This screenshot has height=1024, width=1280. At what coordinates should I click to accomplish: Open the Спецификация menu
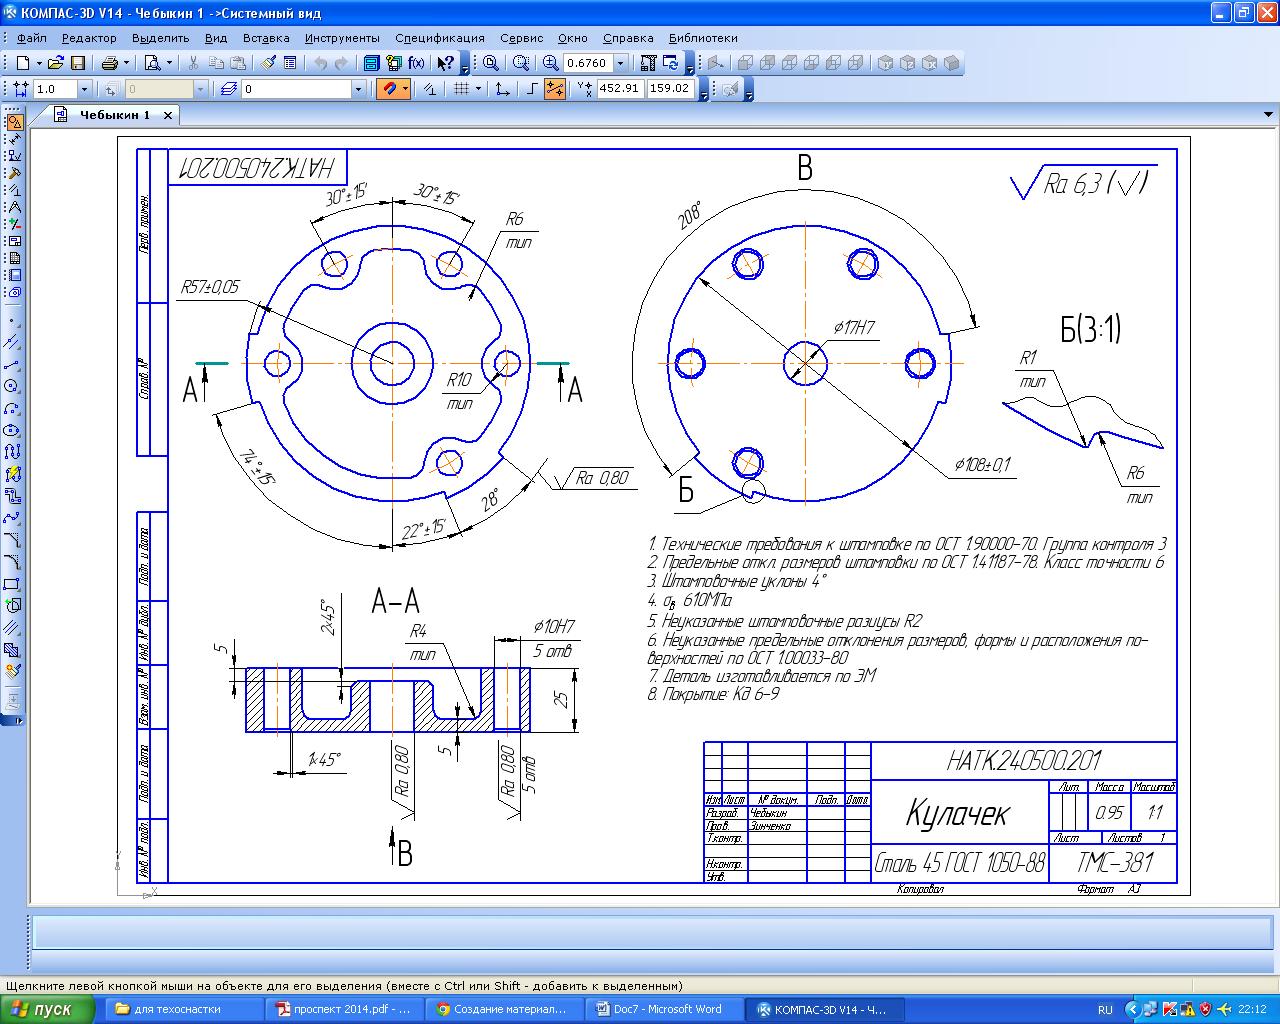pos(439,38)
